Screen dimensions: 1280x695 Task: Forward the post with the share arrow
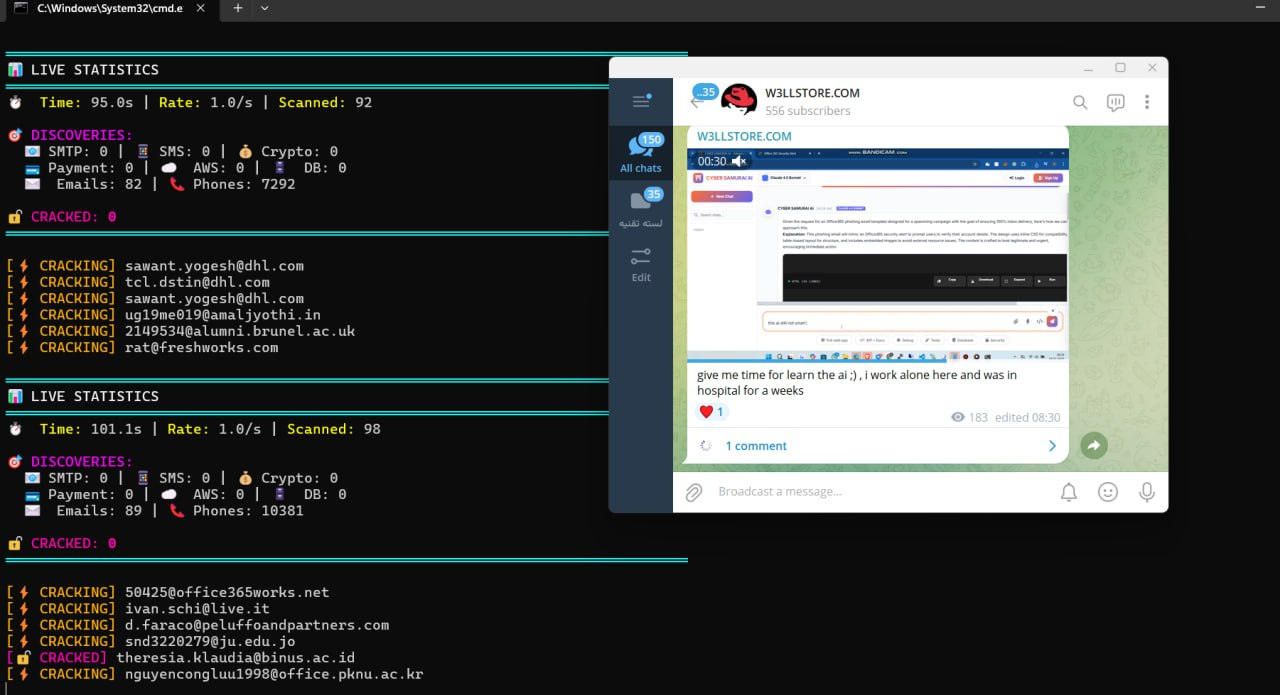(x=1094, y=446)
